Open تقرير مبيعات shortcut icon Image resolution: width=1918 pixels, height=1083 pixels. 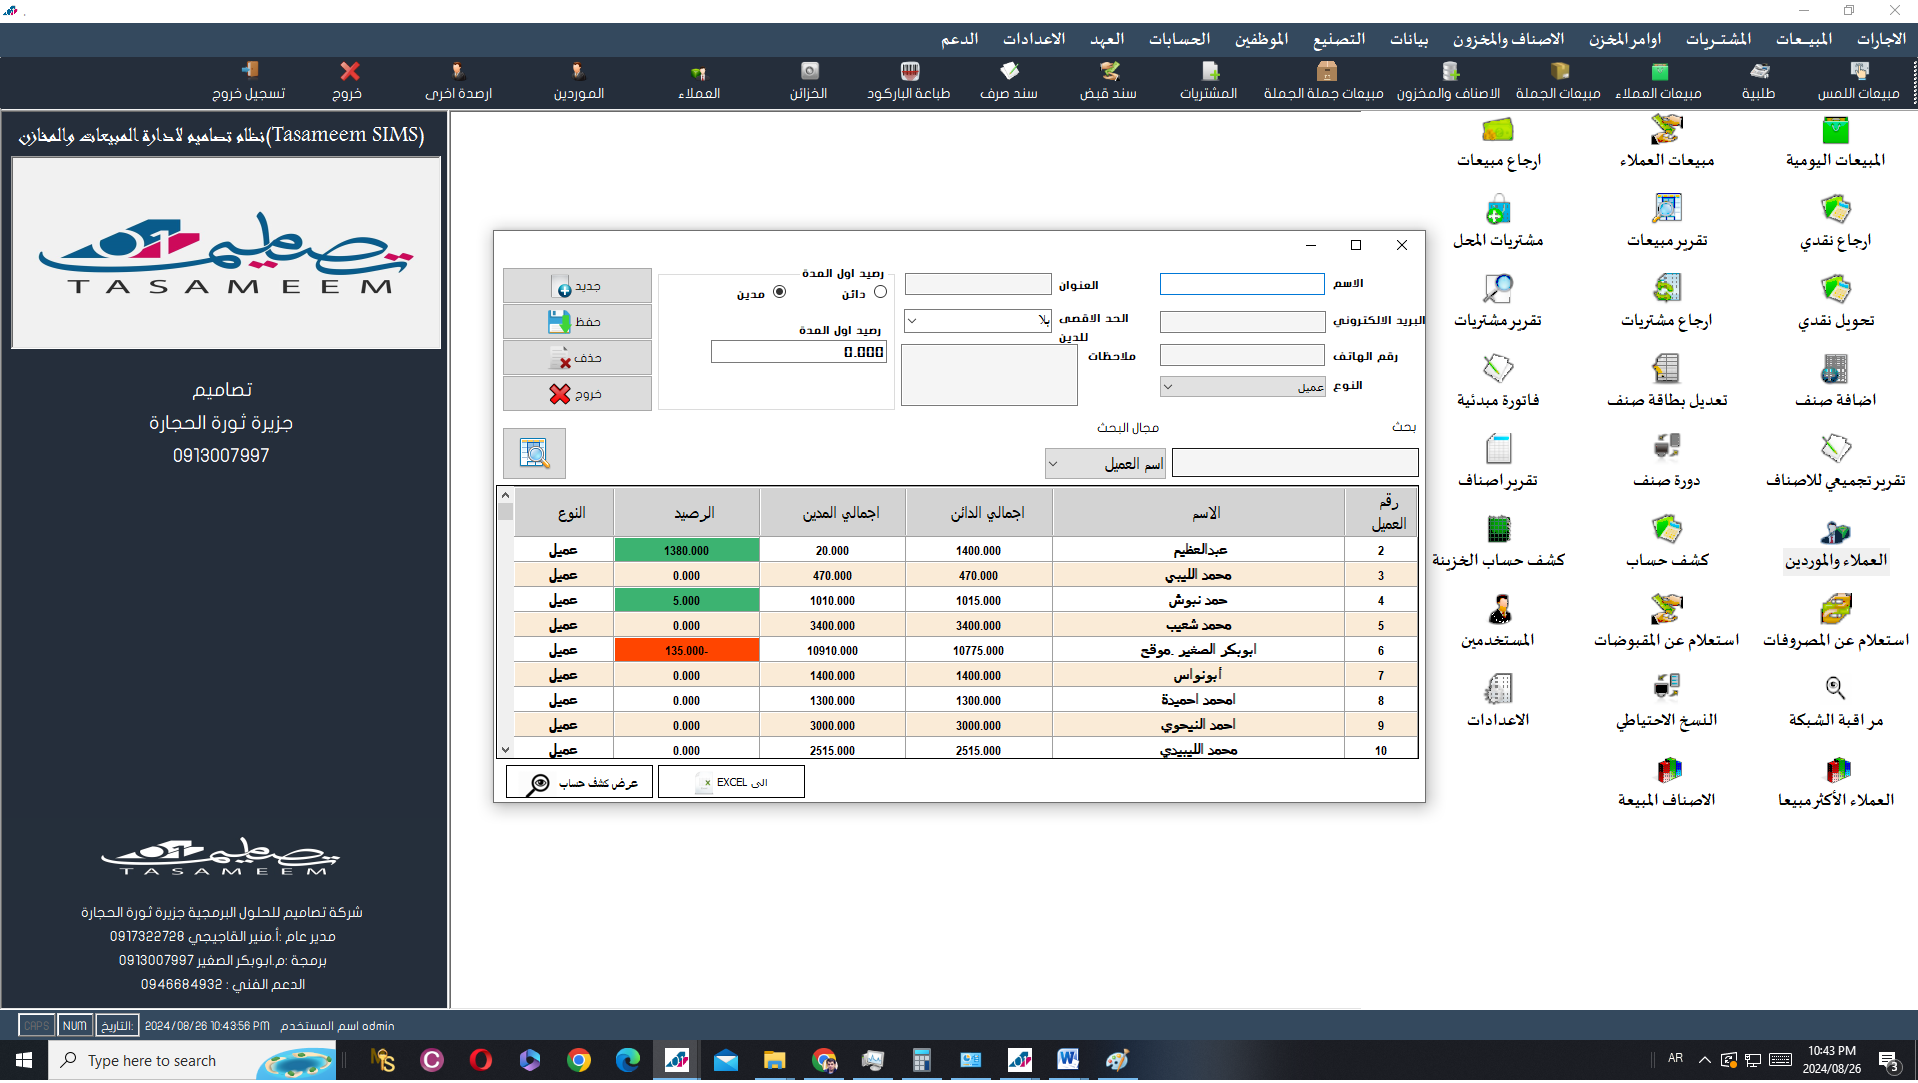pos(1666,222)
